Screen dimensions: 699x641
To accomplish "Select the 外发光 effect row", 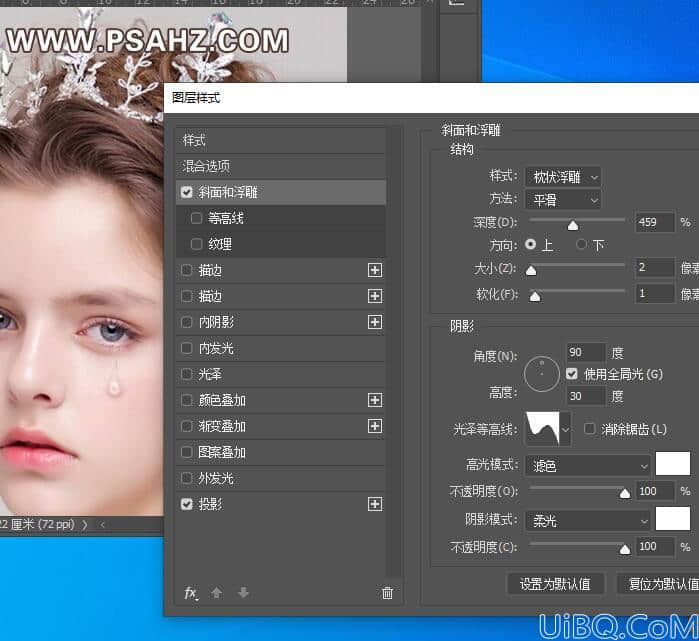I will click(x=280, y=478).
